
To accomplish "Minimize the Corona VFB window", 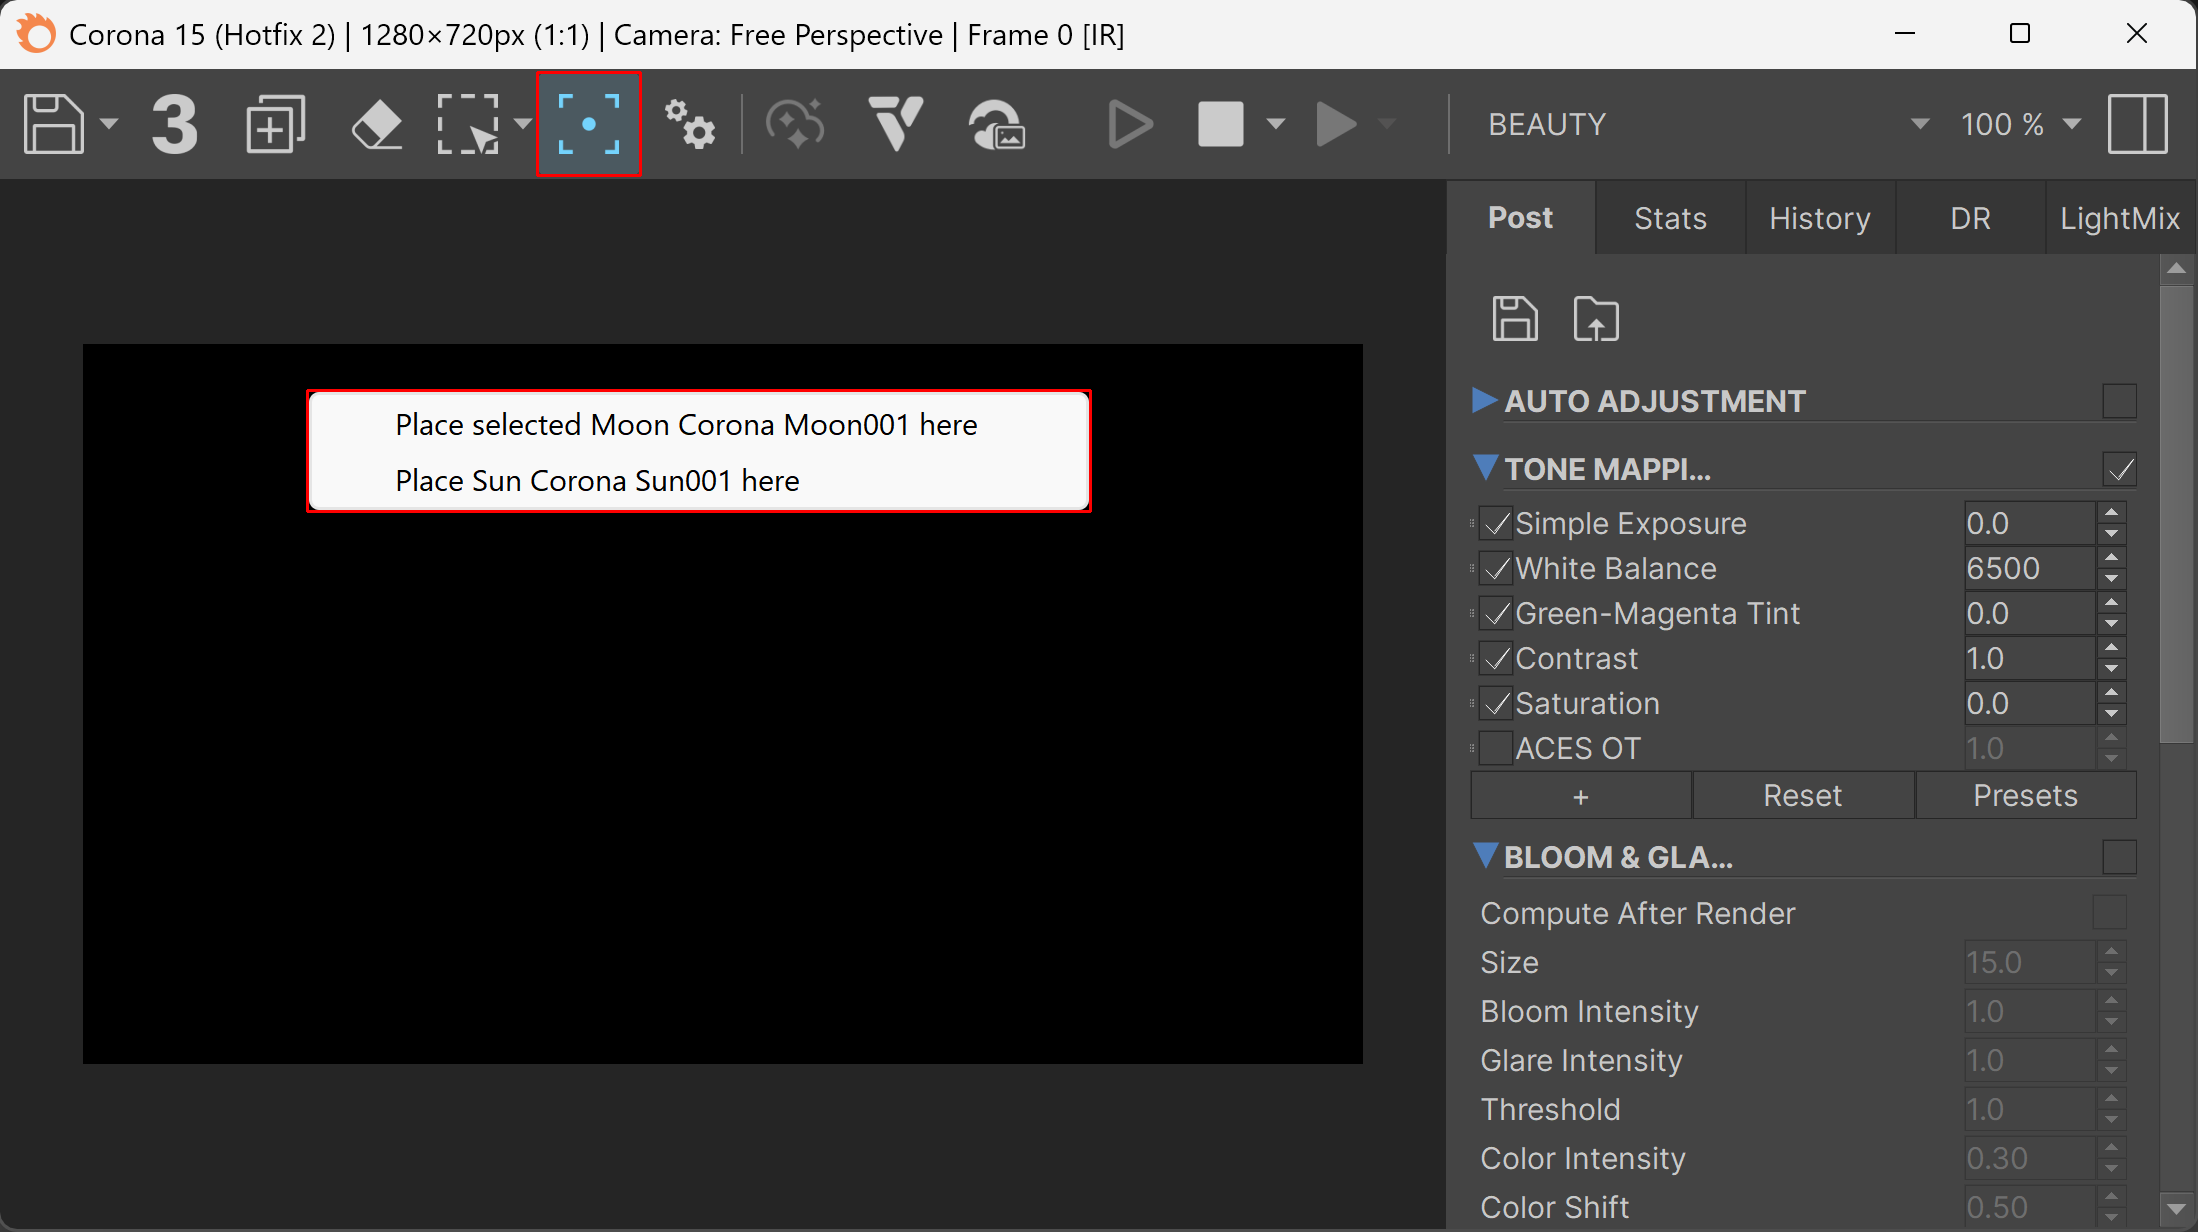I will pos(1905,34).
